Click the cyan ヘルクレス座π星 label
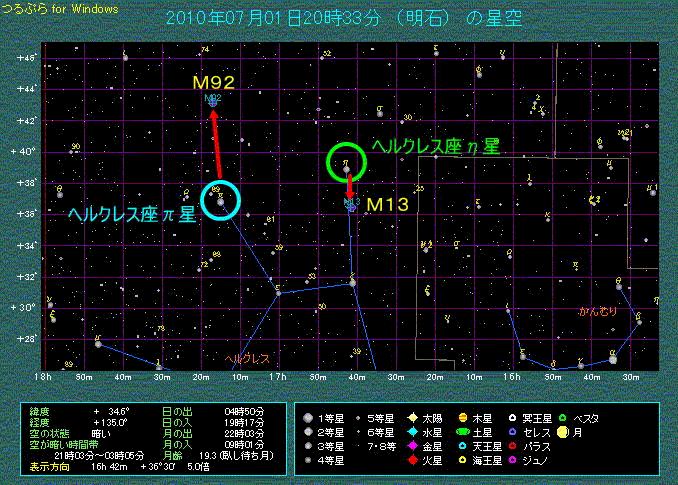The image size is (678, 485). point(130,215)
